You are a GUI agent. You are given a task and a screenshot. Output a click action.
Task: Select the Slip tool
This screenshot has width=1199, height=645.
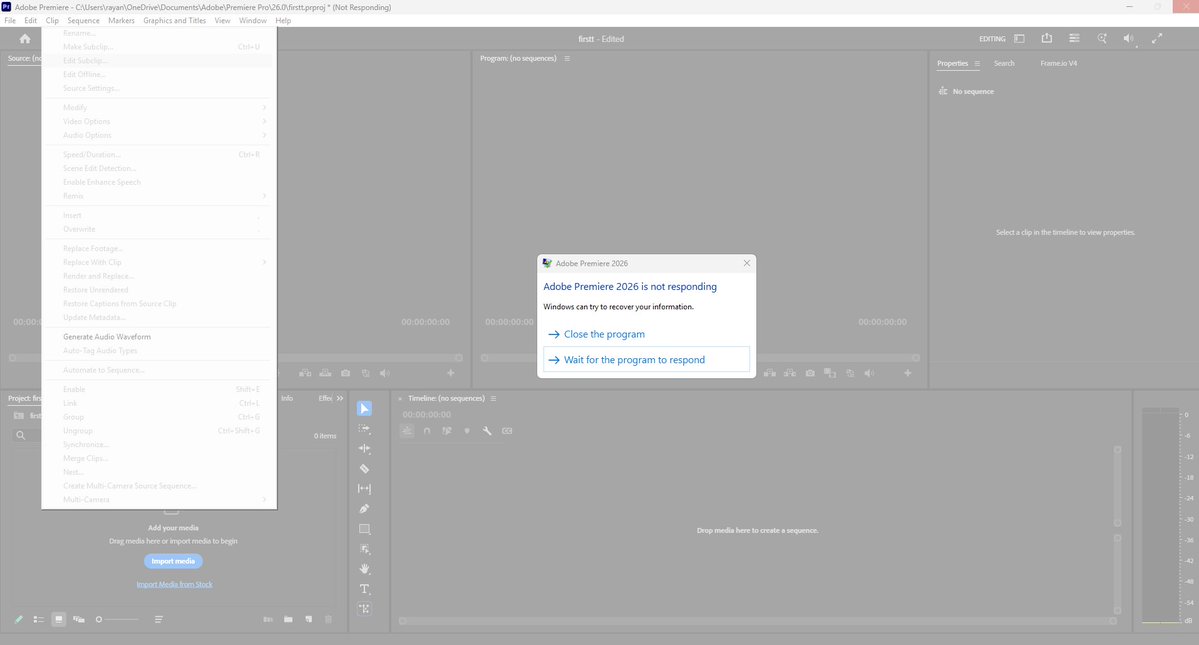click(x=365, y=488)
